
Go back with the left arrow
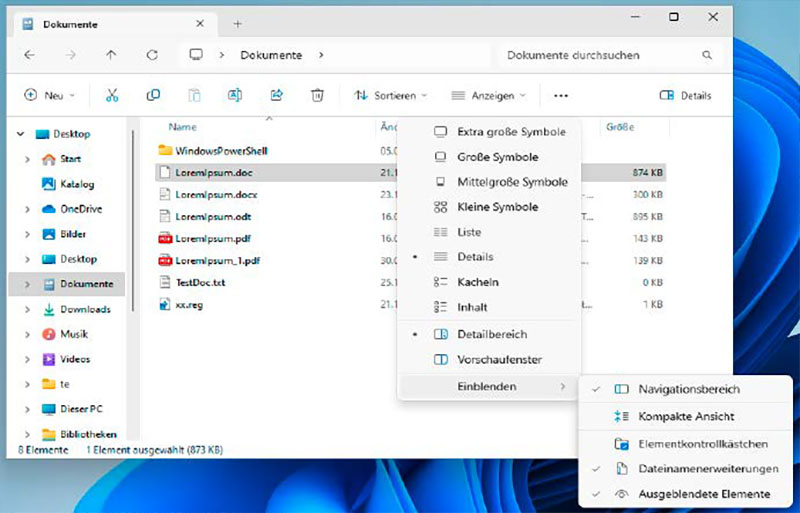[x=30, y=55]
